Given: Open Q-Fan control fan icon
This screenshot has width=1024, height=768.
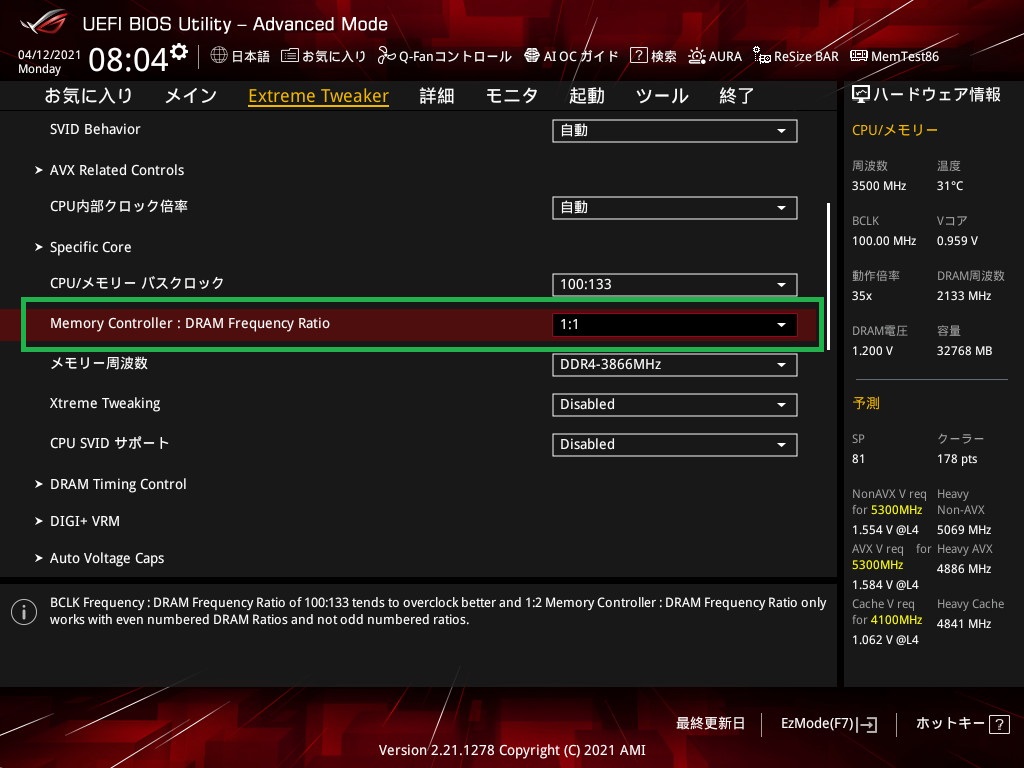Looking at the screenshot, I should (x=387, y=56).
